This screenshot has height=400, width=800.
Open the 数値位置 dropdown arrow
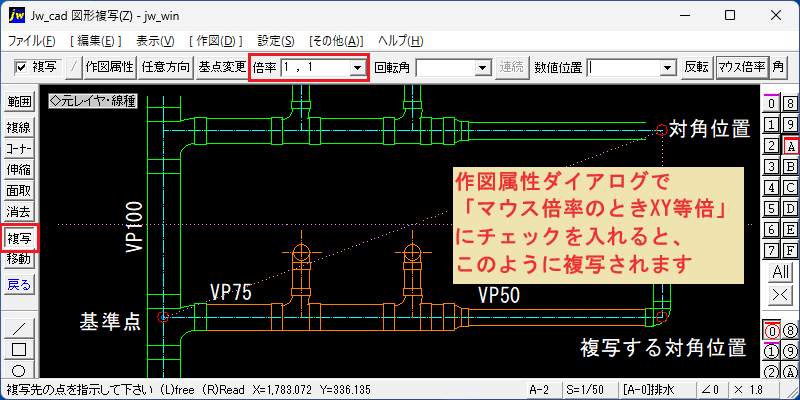click(667, 67)
